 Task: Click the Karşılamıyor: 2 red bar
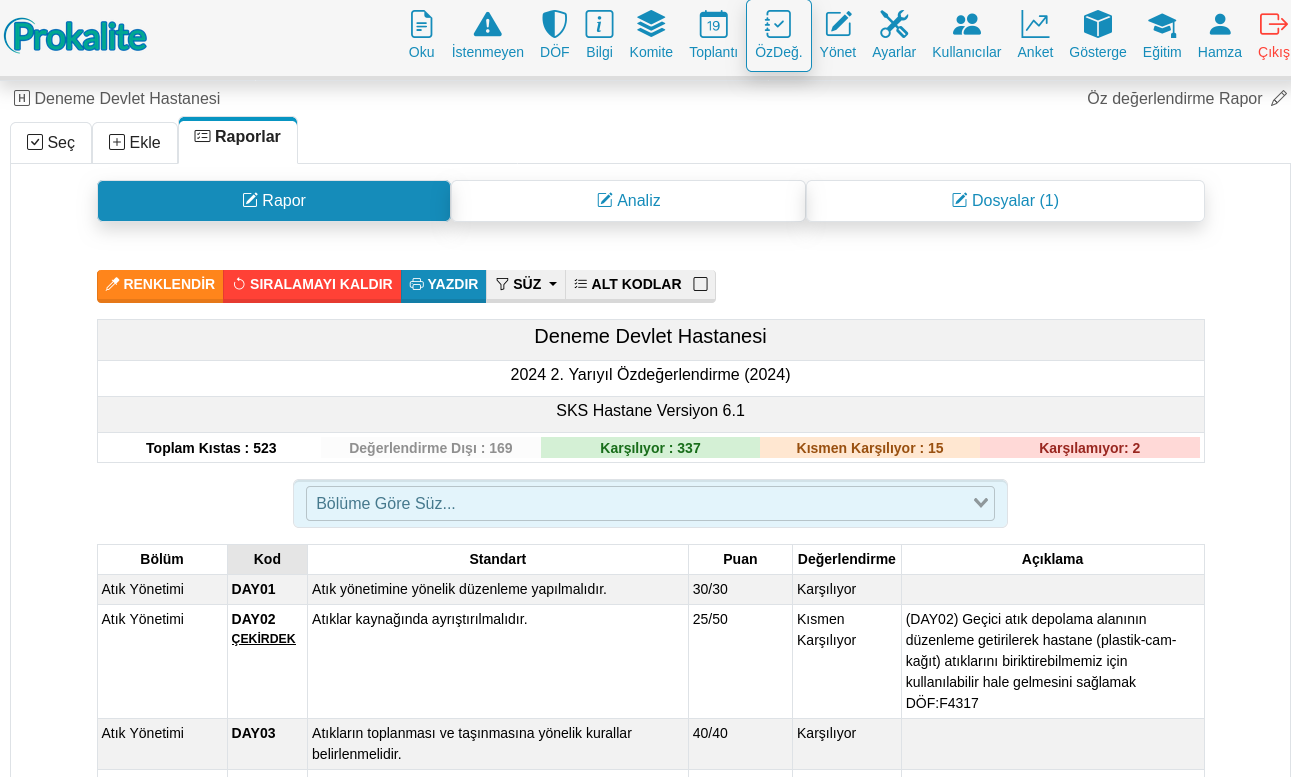pyautogui.click(x=1090, y=448)
